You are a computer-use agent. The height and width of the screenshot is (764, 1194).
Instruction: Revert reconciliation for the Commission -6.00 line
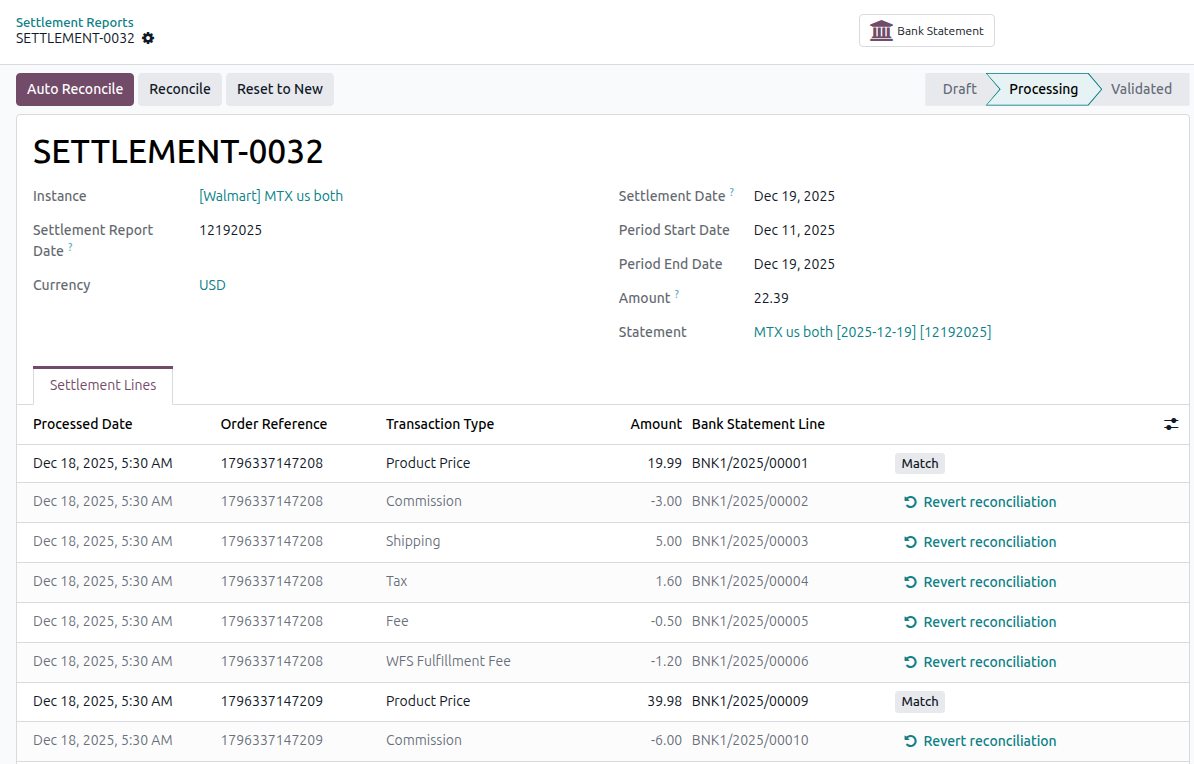point(980,741)
